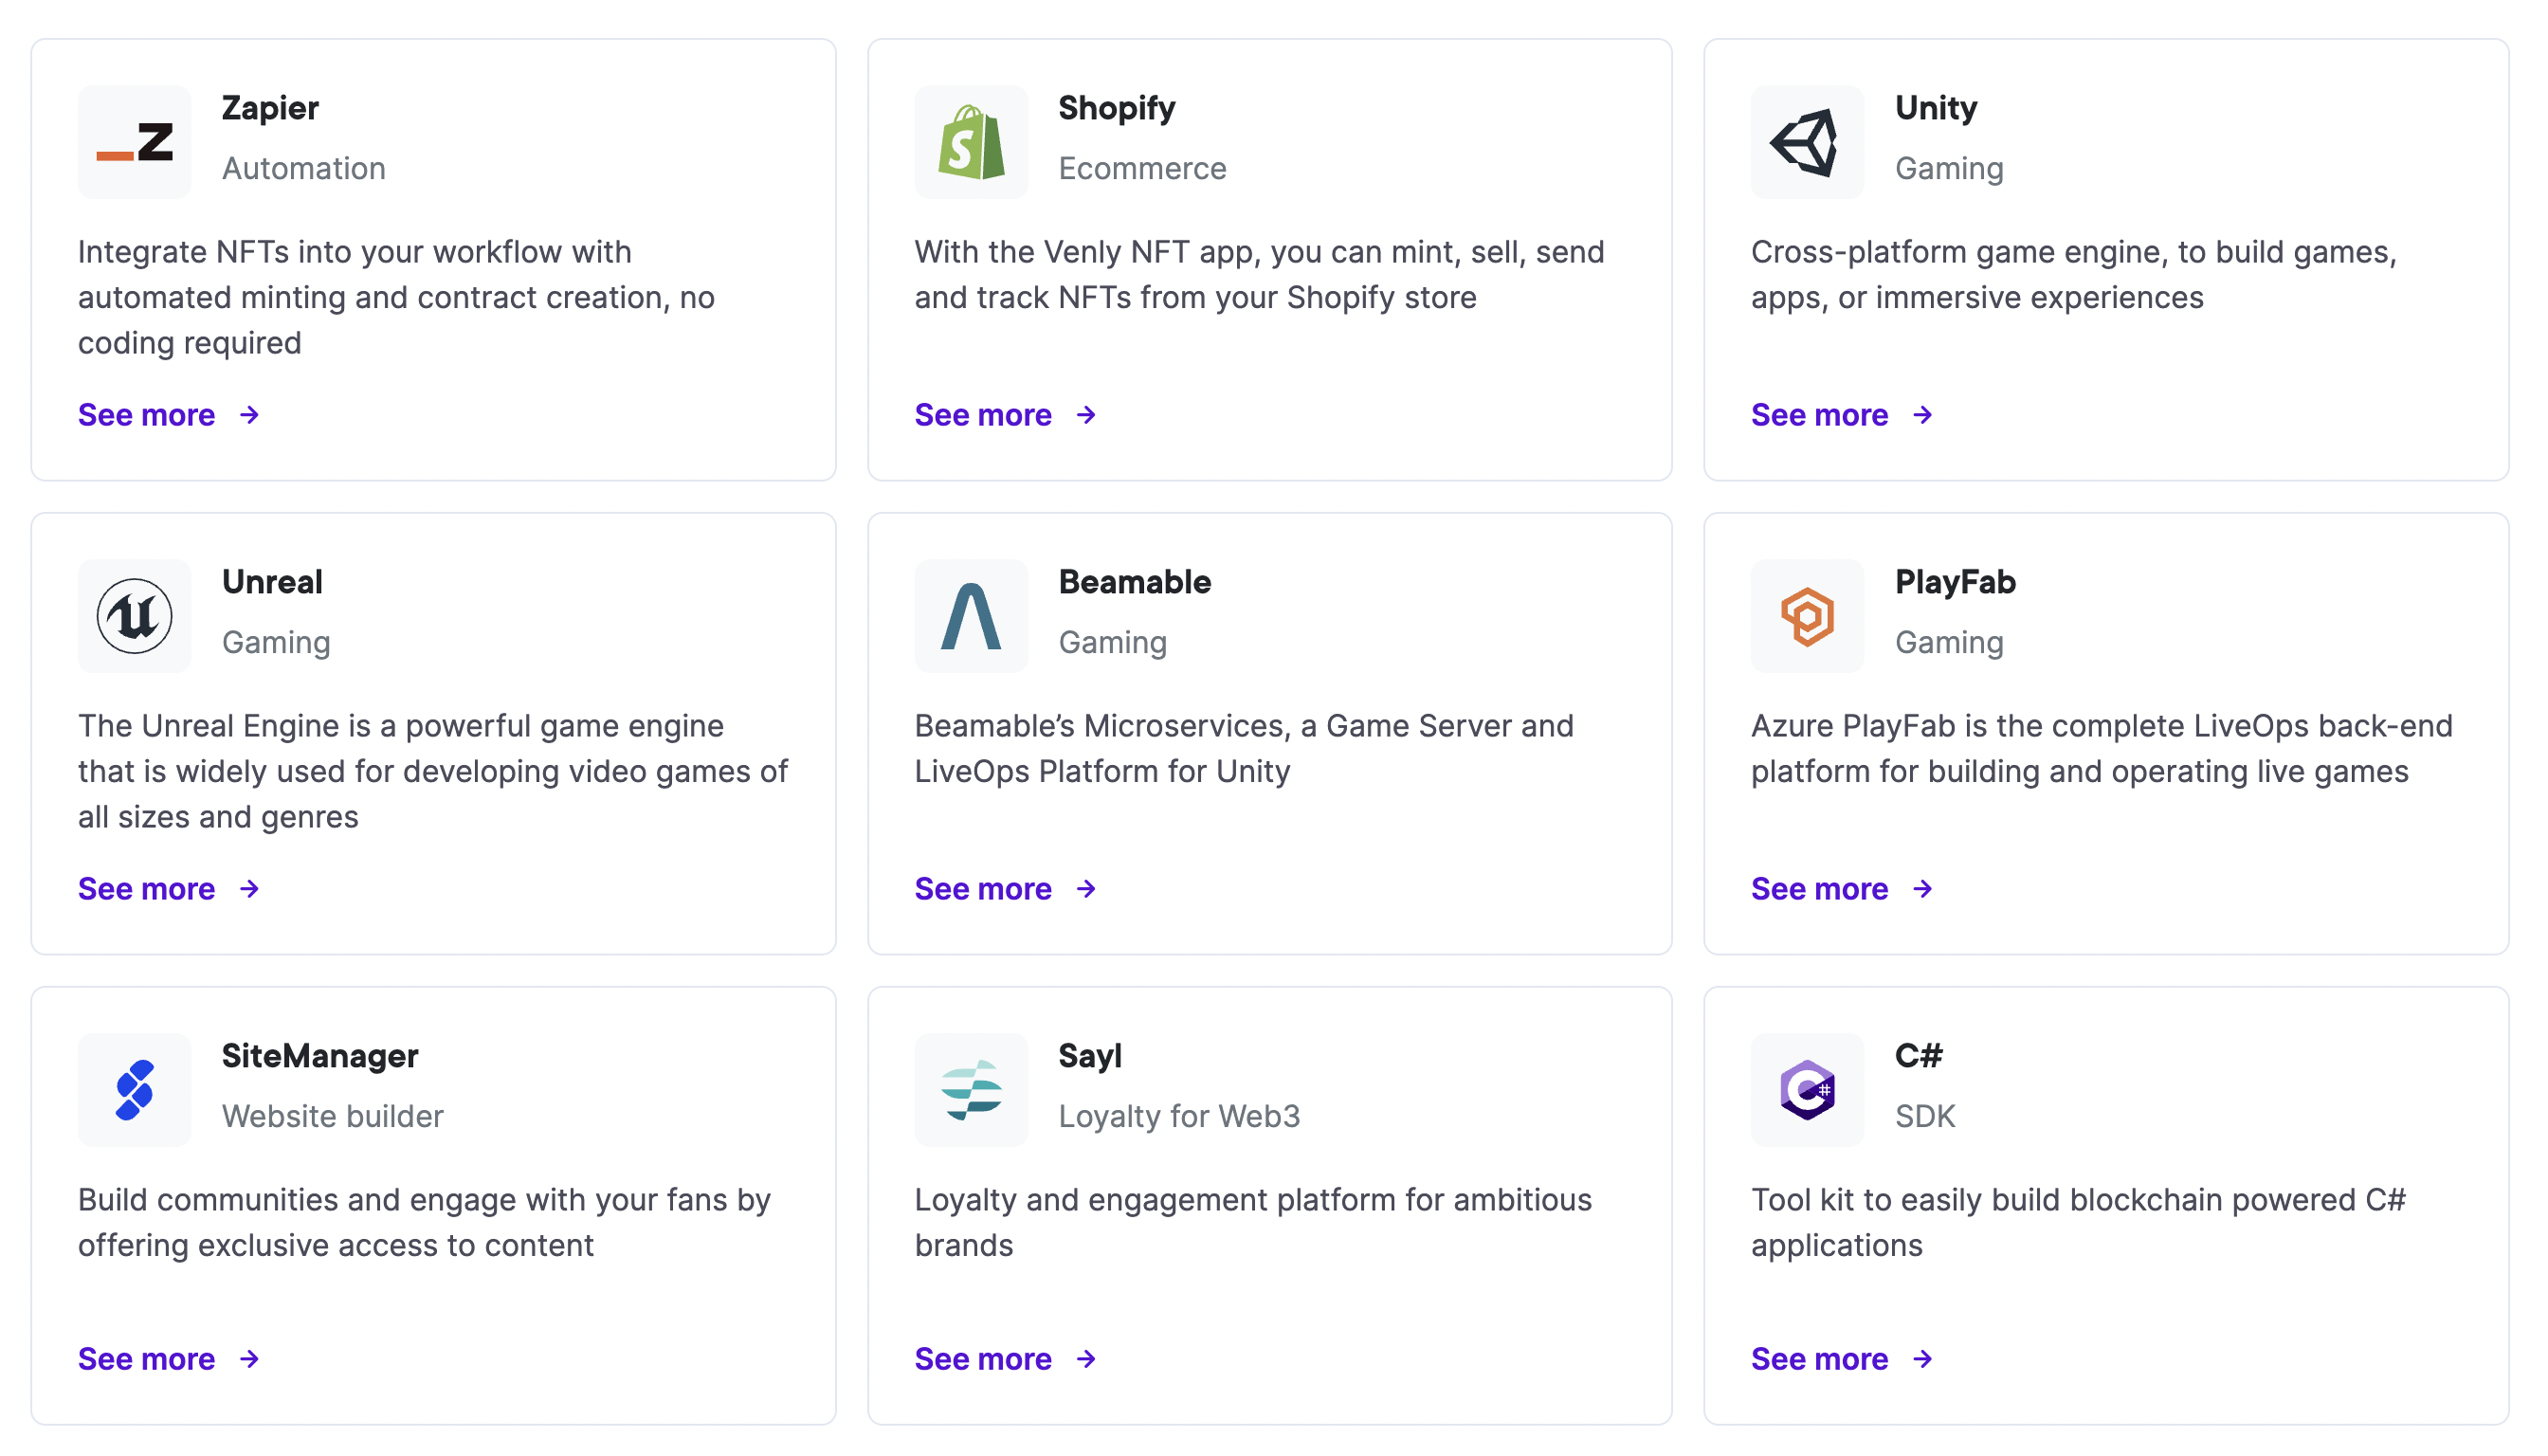Screen dimensions: 2548x1456
Task: Click the Zapier logo icon
Action: click(x=135, y=142)
